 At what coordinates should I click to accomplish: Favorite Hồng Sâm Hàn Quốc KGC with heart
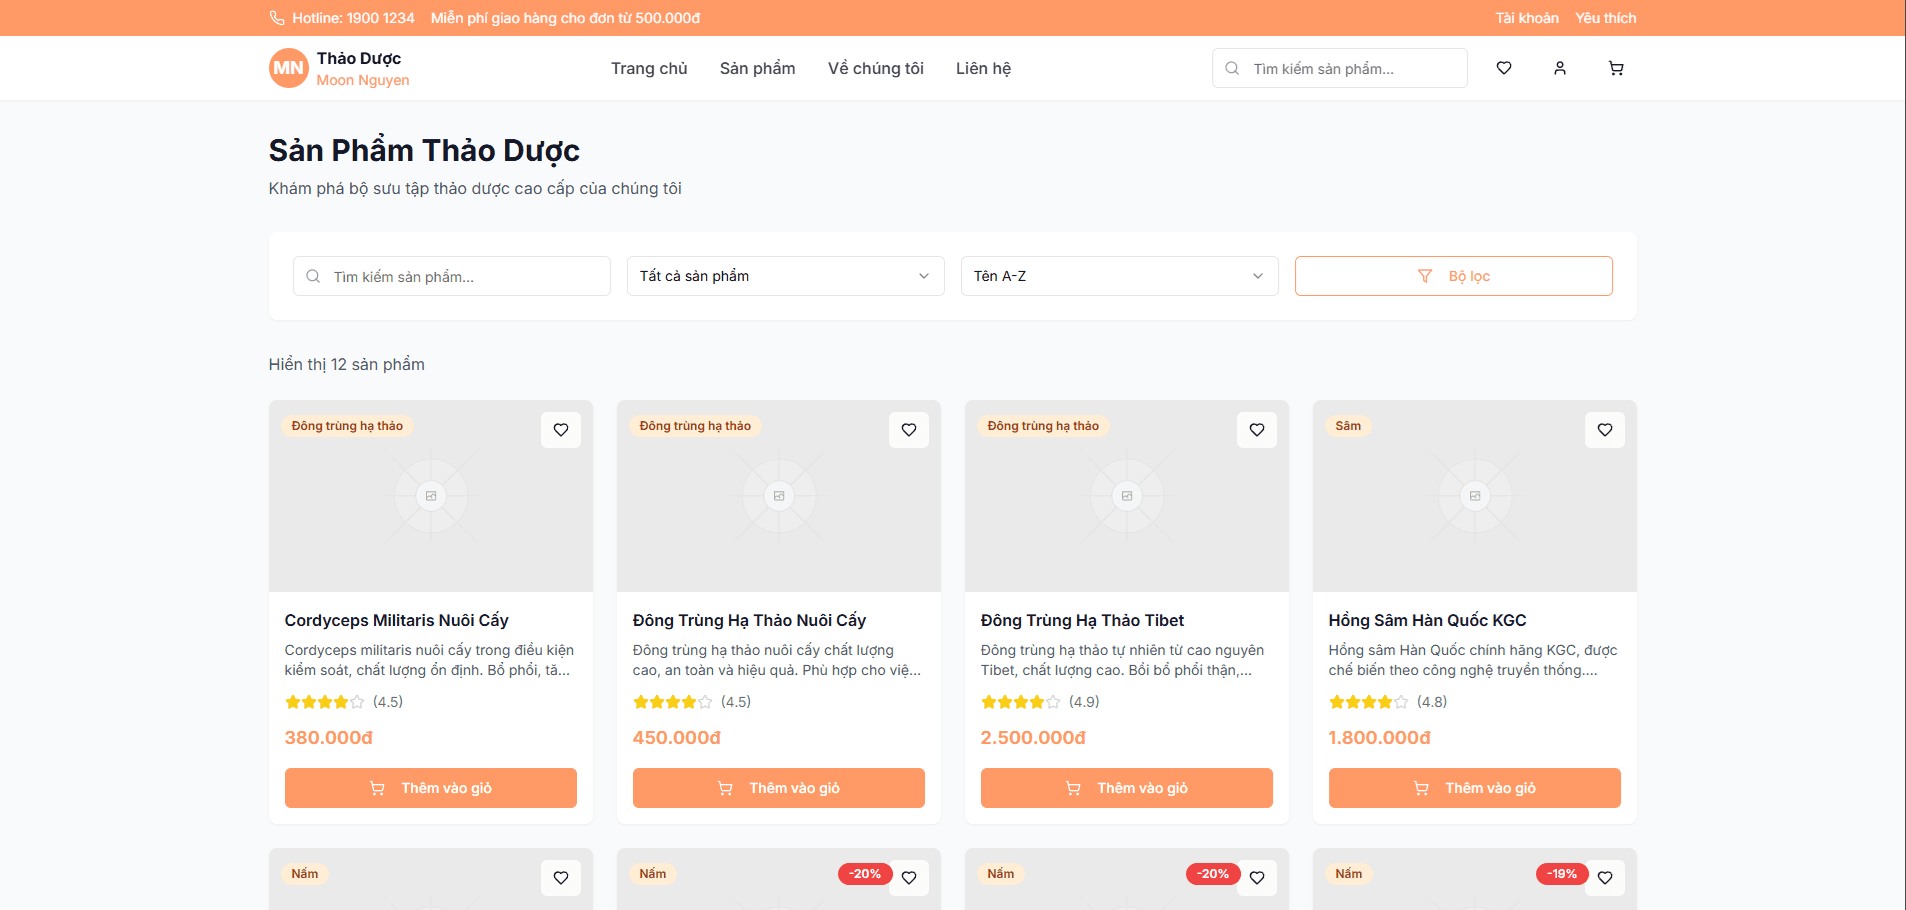[1605, 430]
